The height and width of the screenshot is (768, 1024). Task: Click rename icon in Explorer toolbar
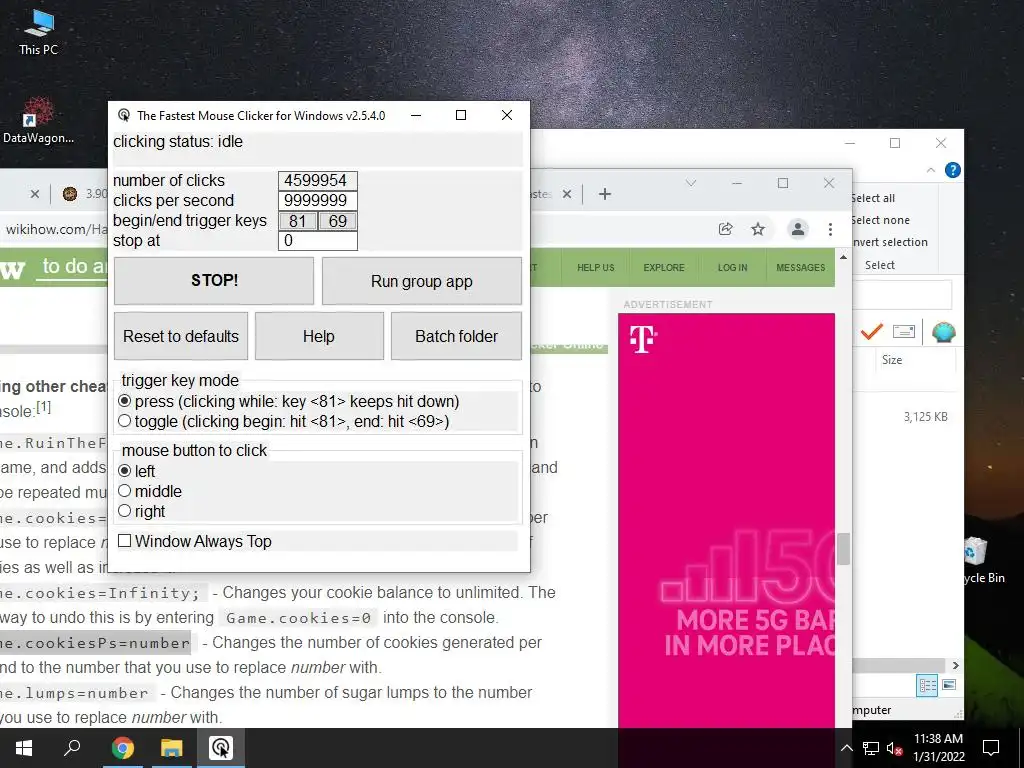pos(904,332)
